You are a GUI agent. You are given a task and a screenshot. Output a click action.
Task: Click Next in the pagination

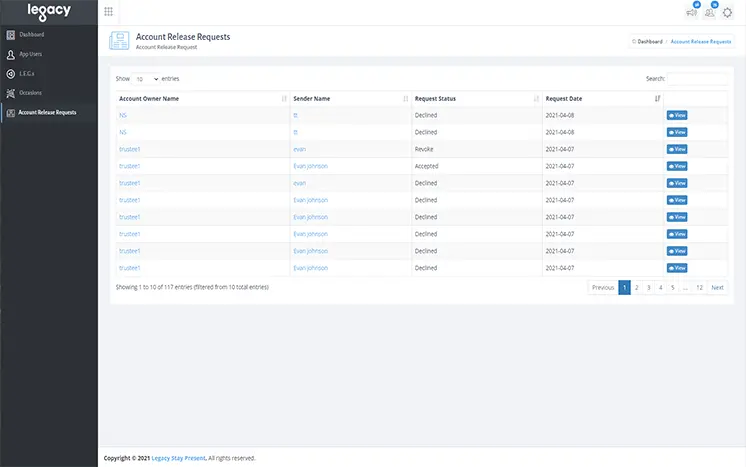[x=717, y=287]
